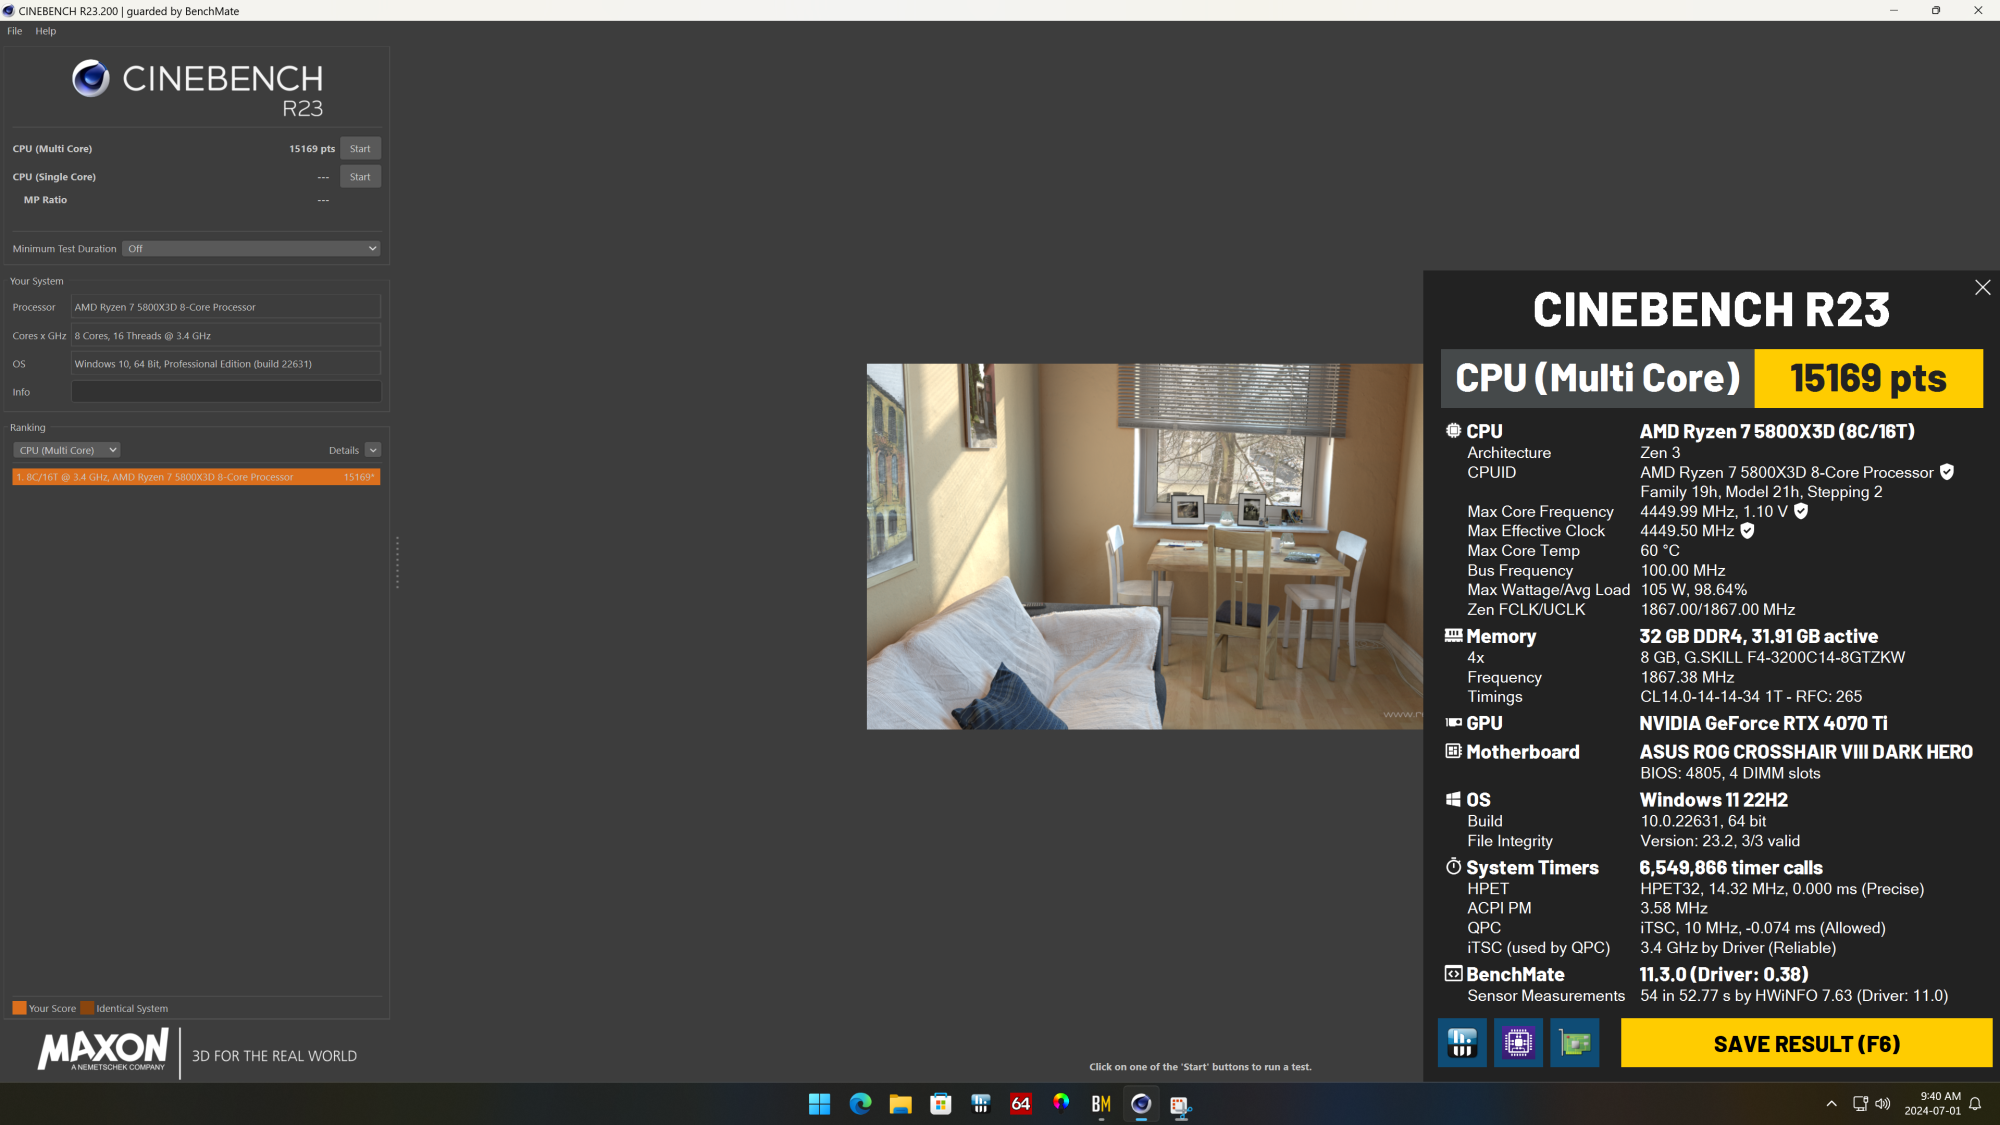Open the ranking CPU (Multi Core) dropdown
The width and height of the screenshot is (2000, 1125).
point(67,450)
